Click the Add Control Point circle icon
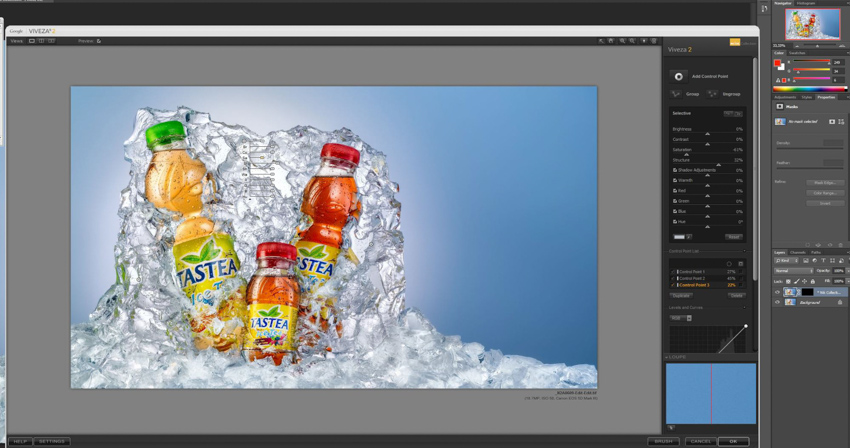This screenshot has height=448, width=850. pos(678,76)
